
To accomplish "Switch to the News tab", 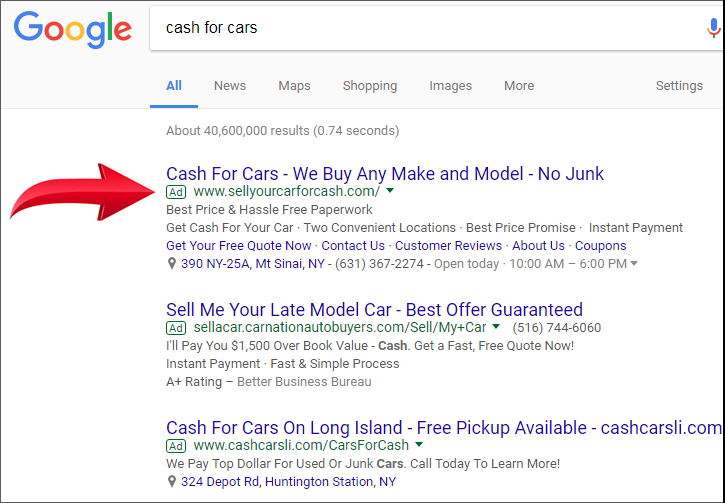I will [230, 86].
